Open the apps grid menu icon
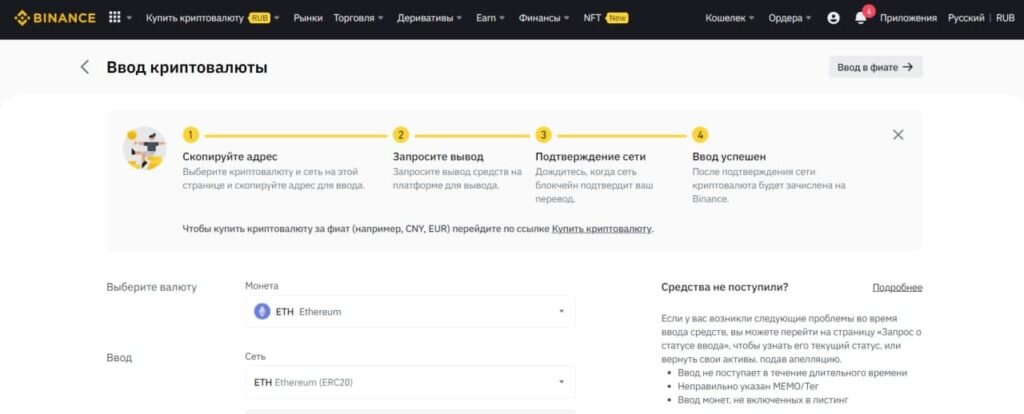Viewport: 1024px width, 414px height. pos(114,18)
